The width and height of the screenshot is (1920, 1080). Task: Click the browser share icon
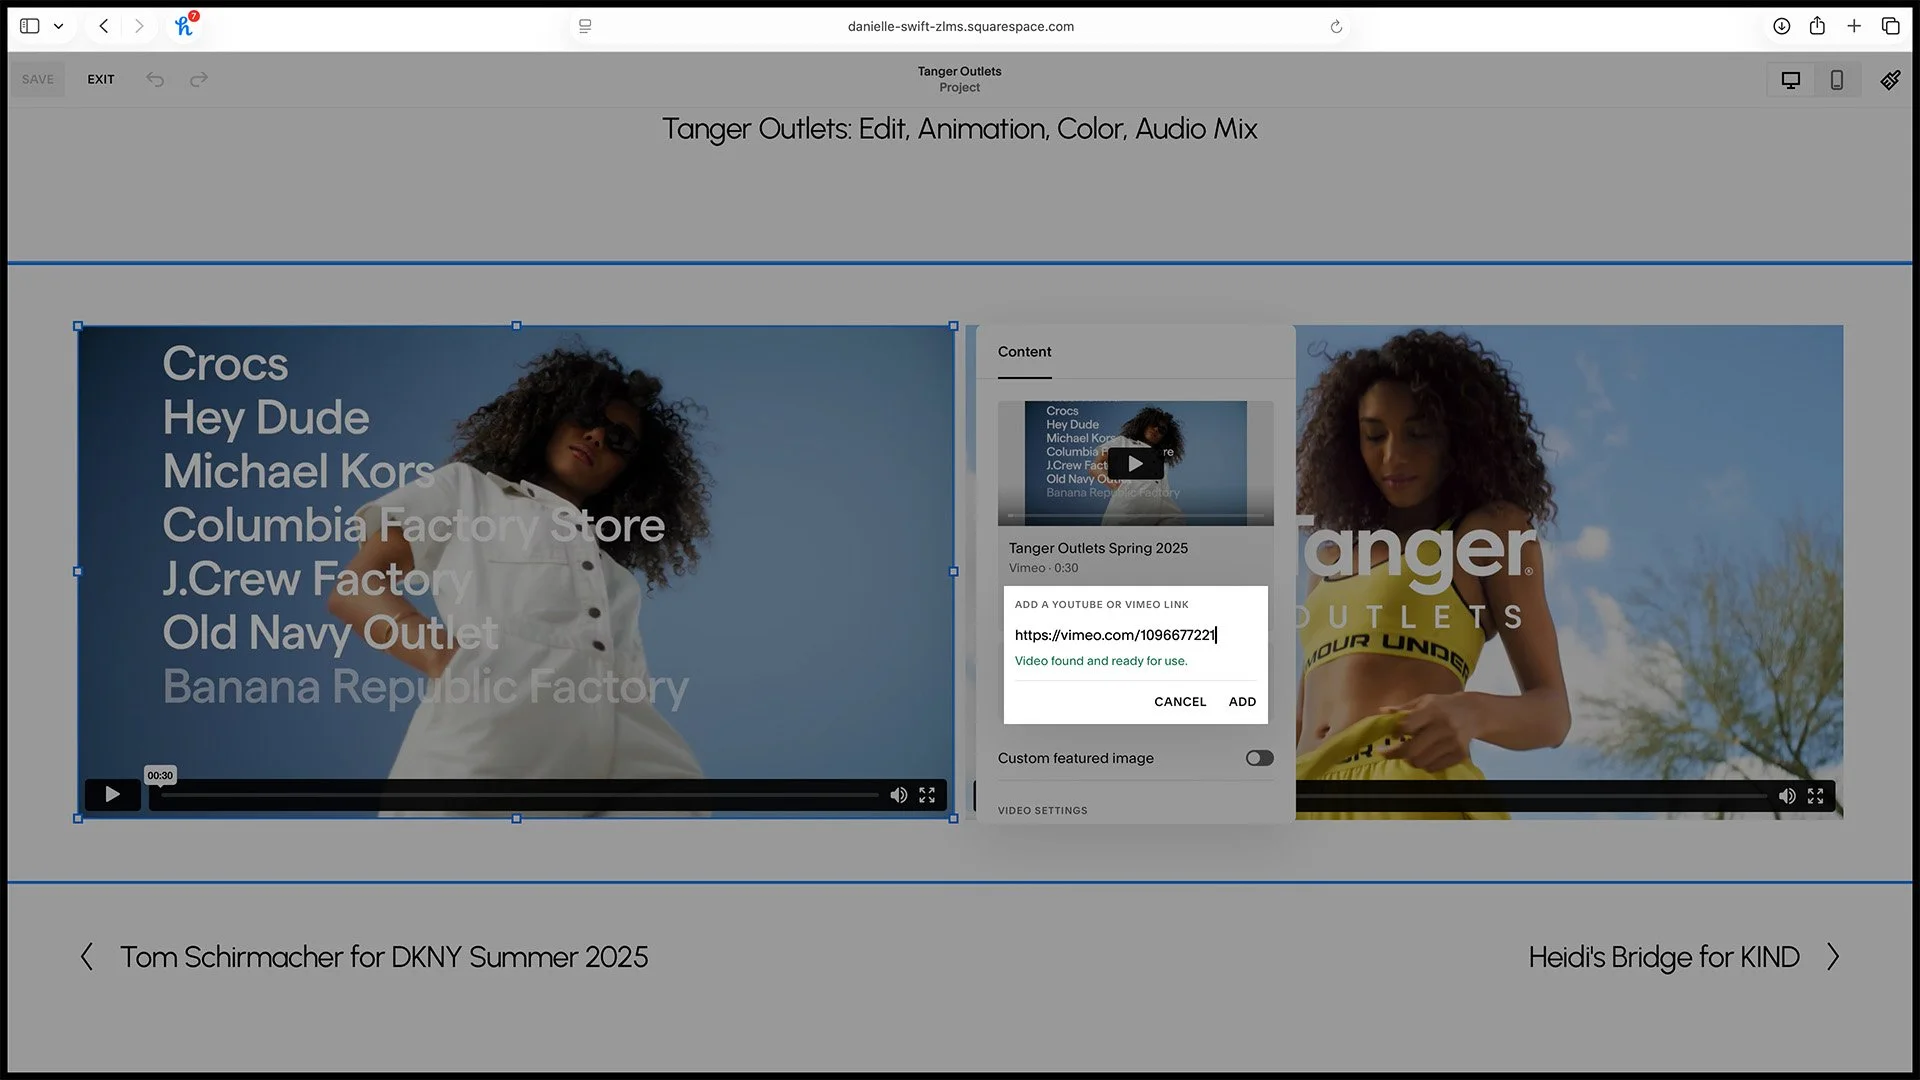tap(1817, 26)
